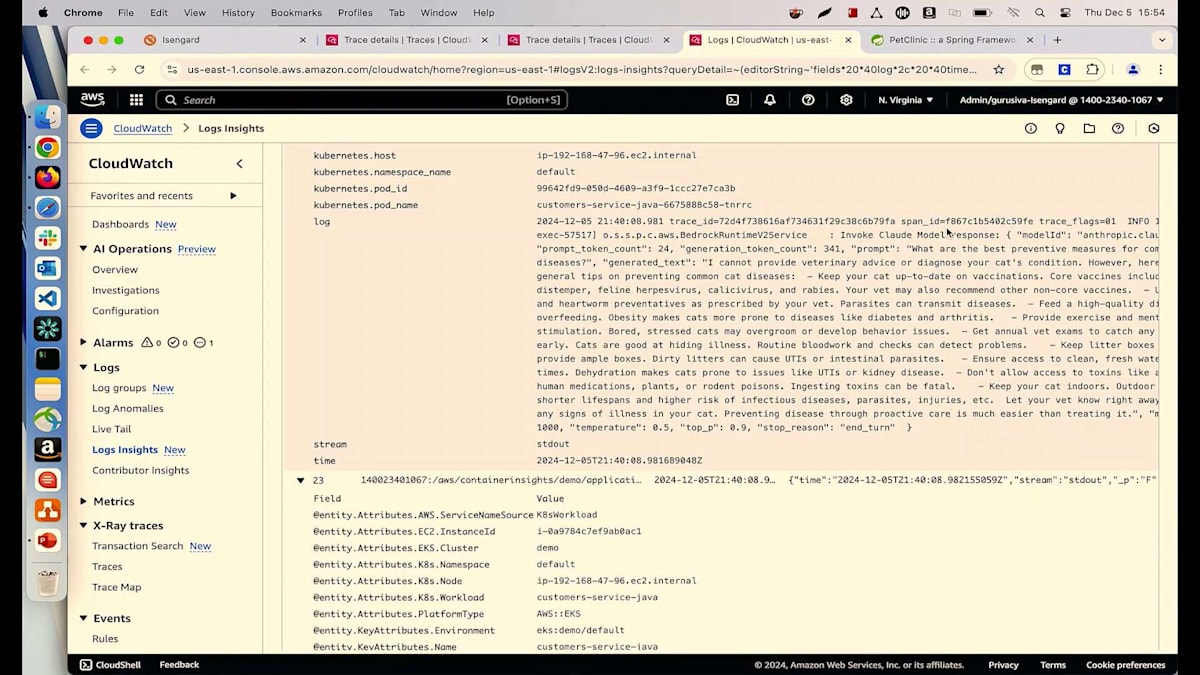Screen dimensions: 1200x675
Task: Go back in Chrome
Action: pos(84,69)
